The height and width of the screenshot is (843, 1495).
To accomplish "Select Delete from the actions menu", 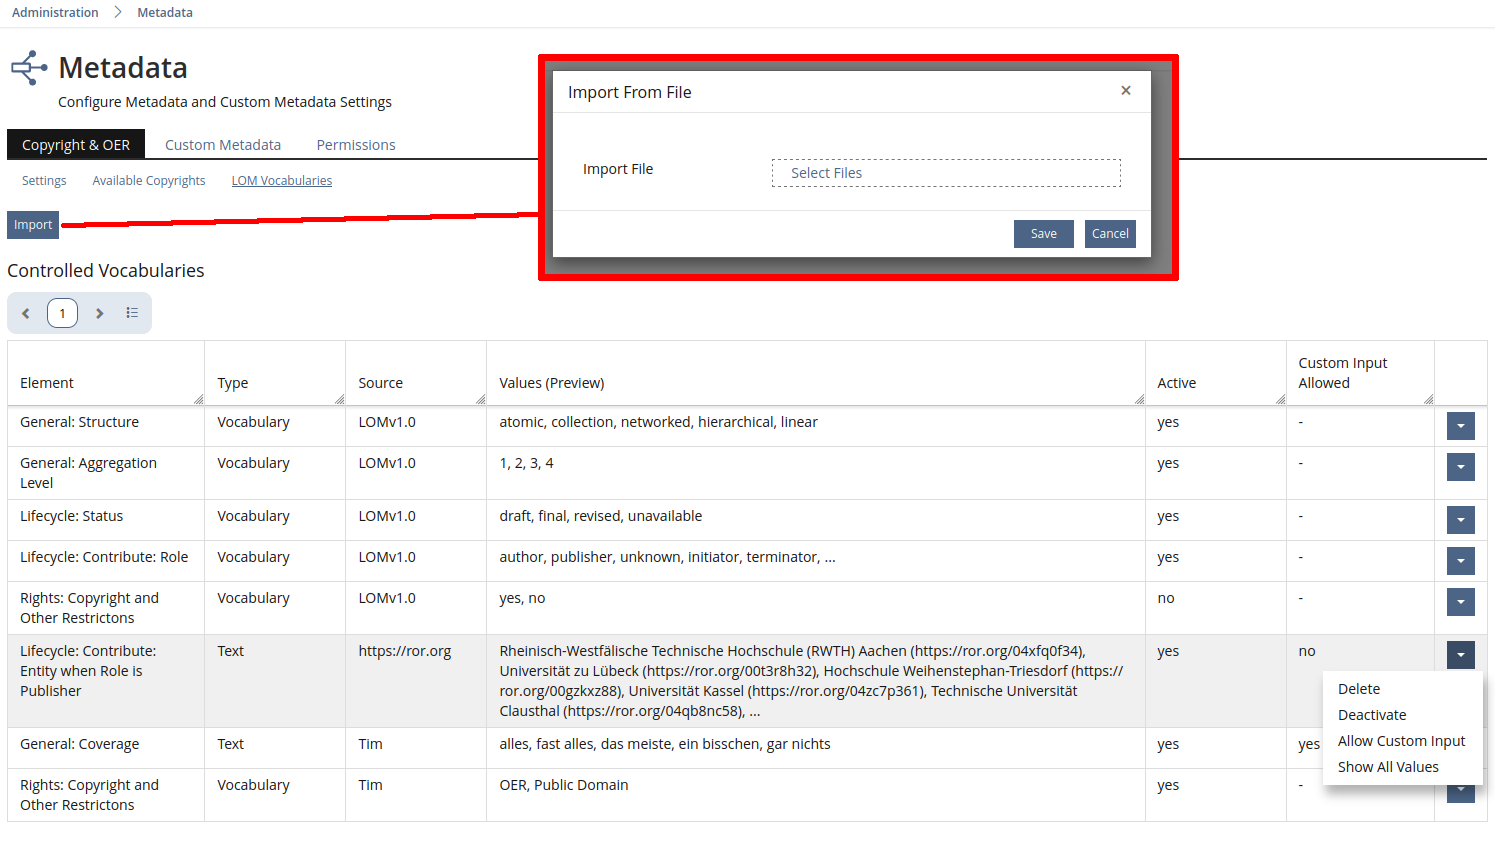I will (1358, 689).
